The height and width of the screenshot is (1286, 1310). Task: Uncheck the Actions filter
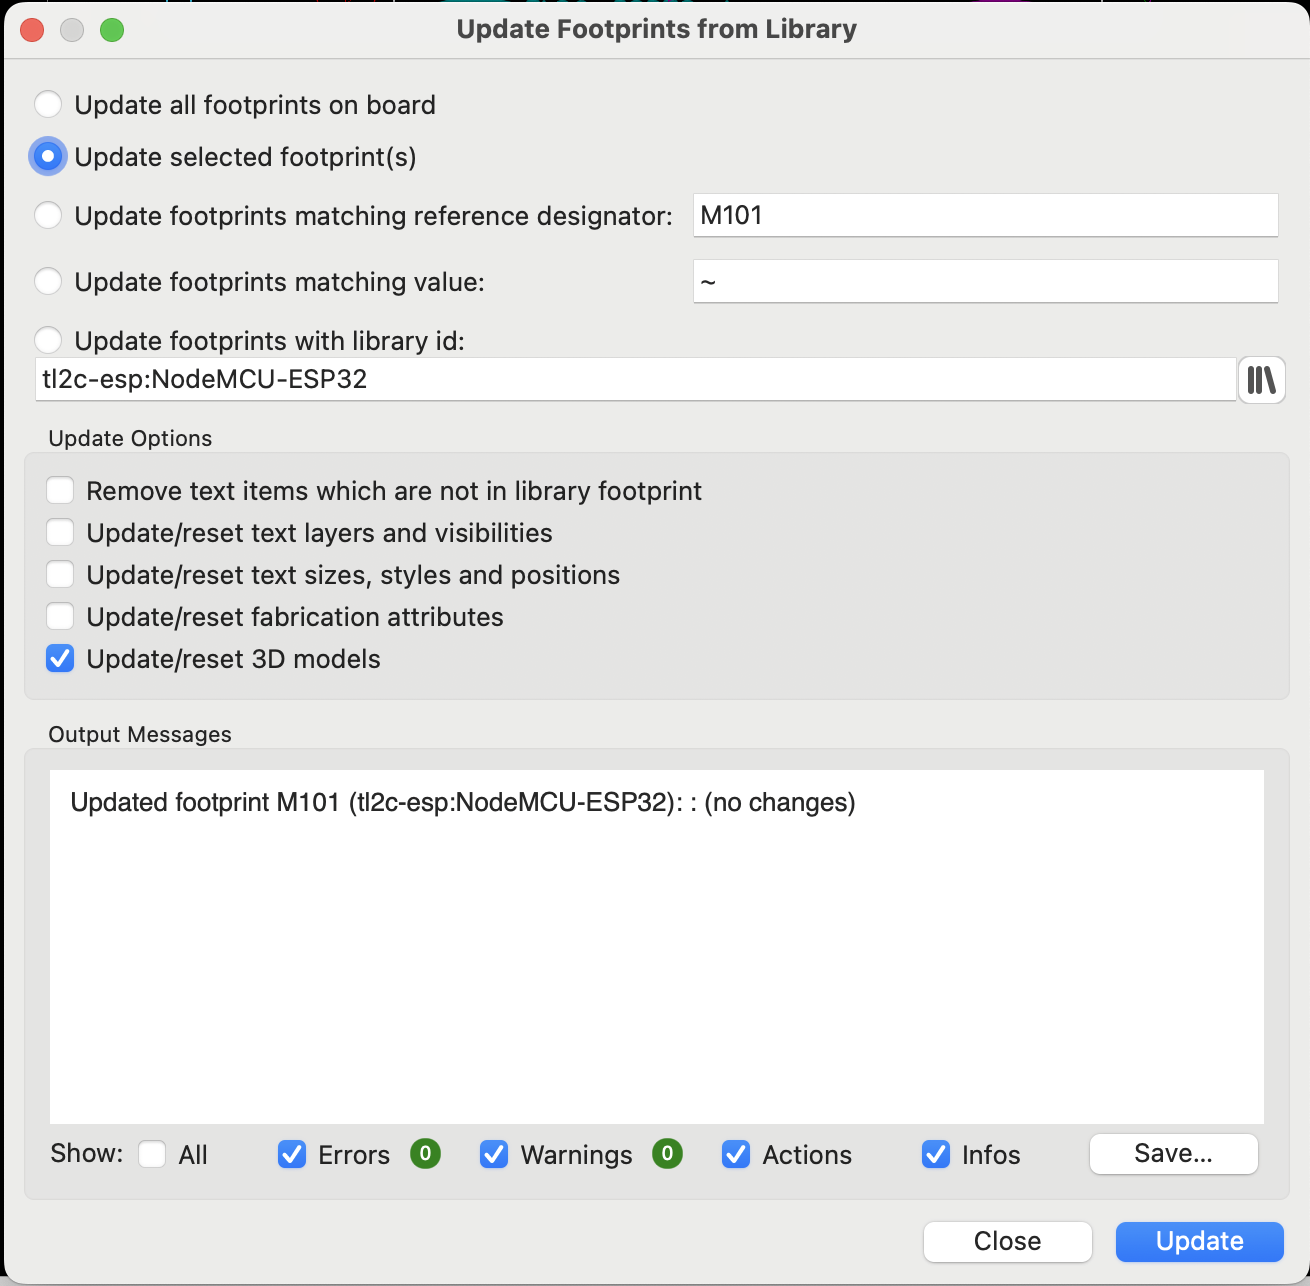736,1155
